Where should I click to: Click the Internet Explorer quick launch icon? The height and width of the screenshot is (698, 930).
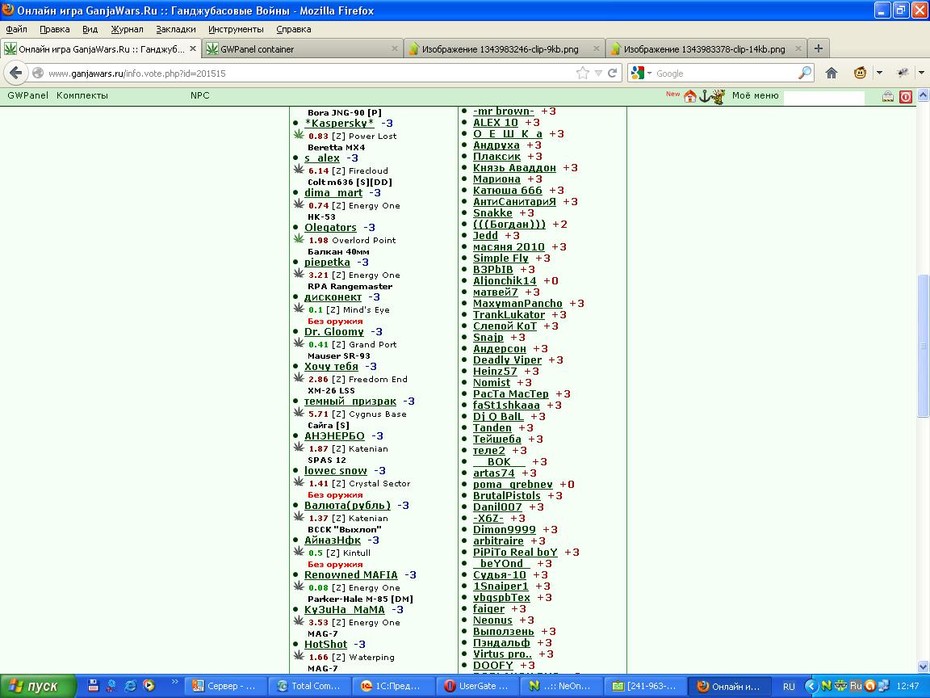(x=130, y=686)
